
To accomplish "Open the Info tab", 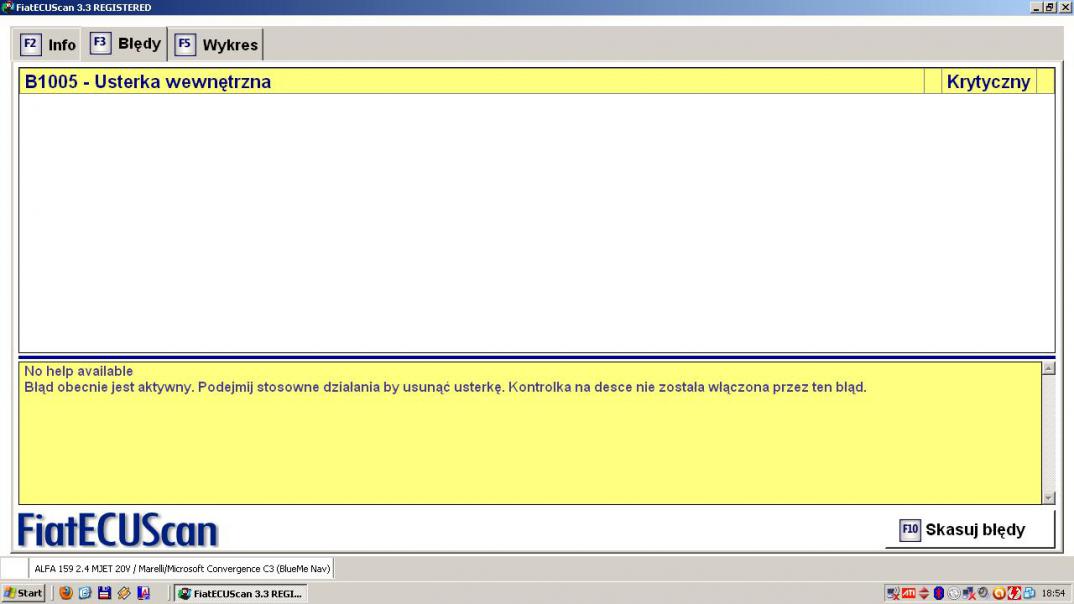I will point(47,45).
